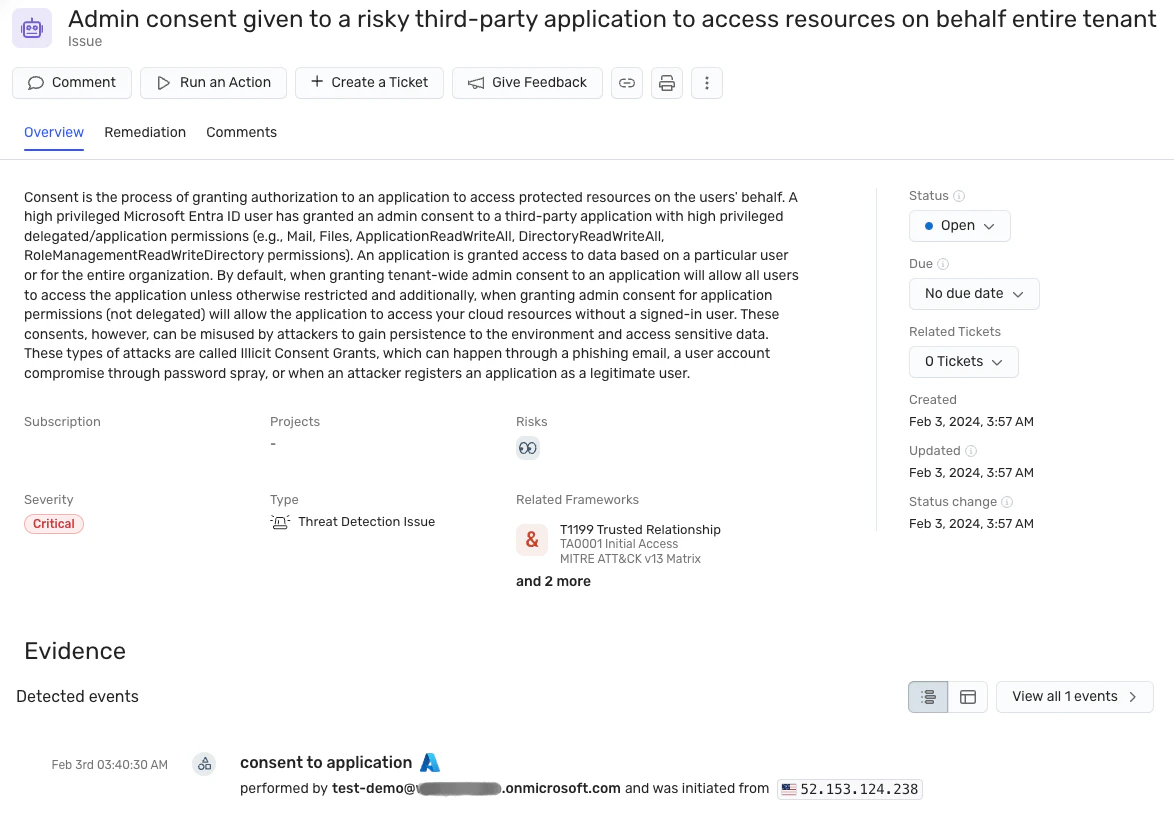Open the Status dropdown showing Open
The width and height of the screenshot is (1174, 822).
click(959, 226)
